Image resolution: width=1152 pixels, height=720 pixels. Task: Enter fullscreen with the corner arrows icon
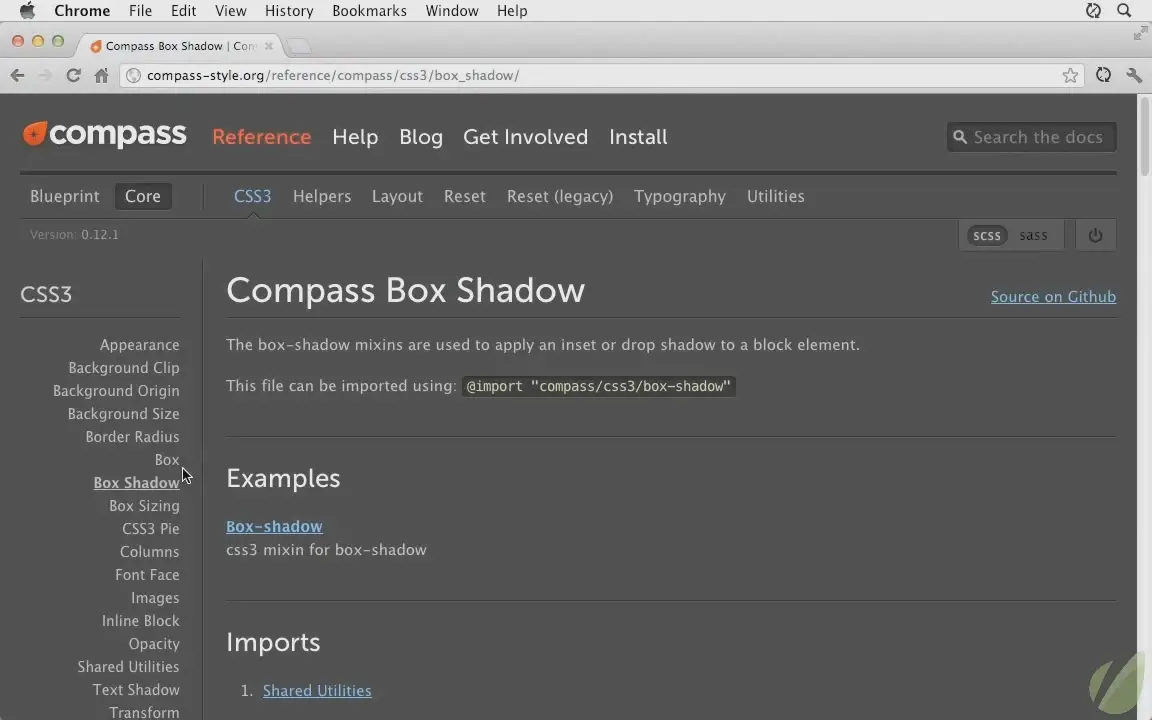pos(1140,33)
